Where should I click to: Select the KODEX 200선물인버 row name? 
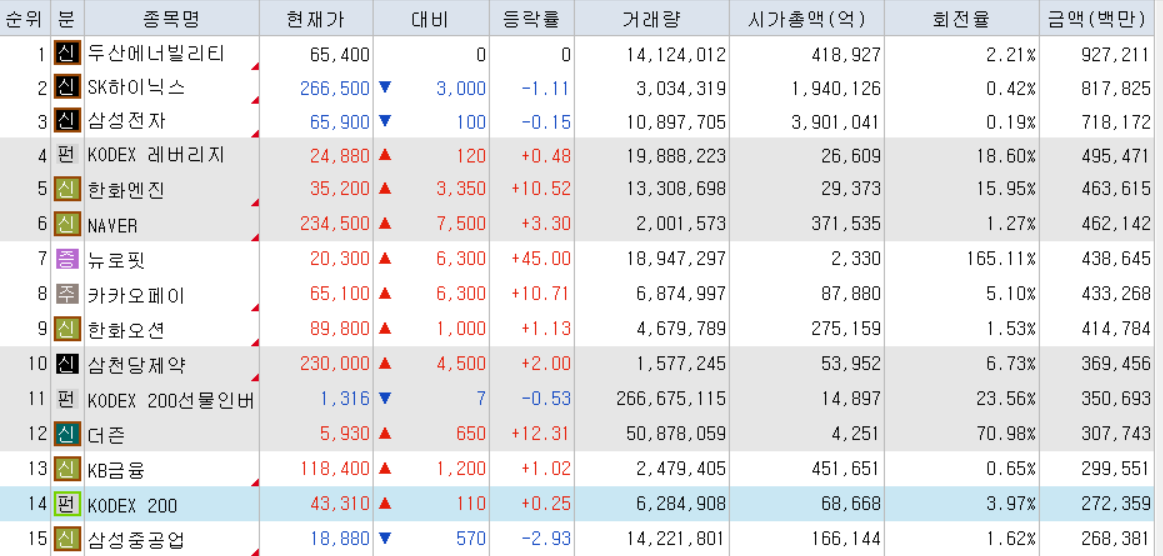171,400
